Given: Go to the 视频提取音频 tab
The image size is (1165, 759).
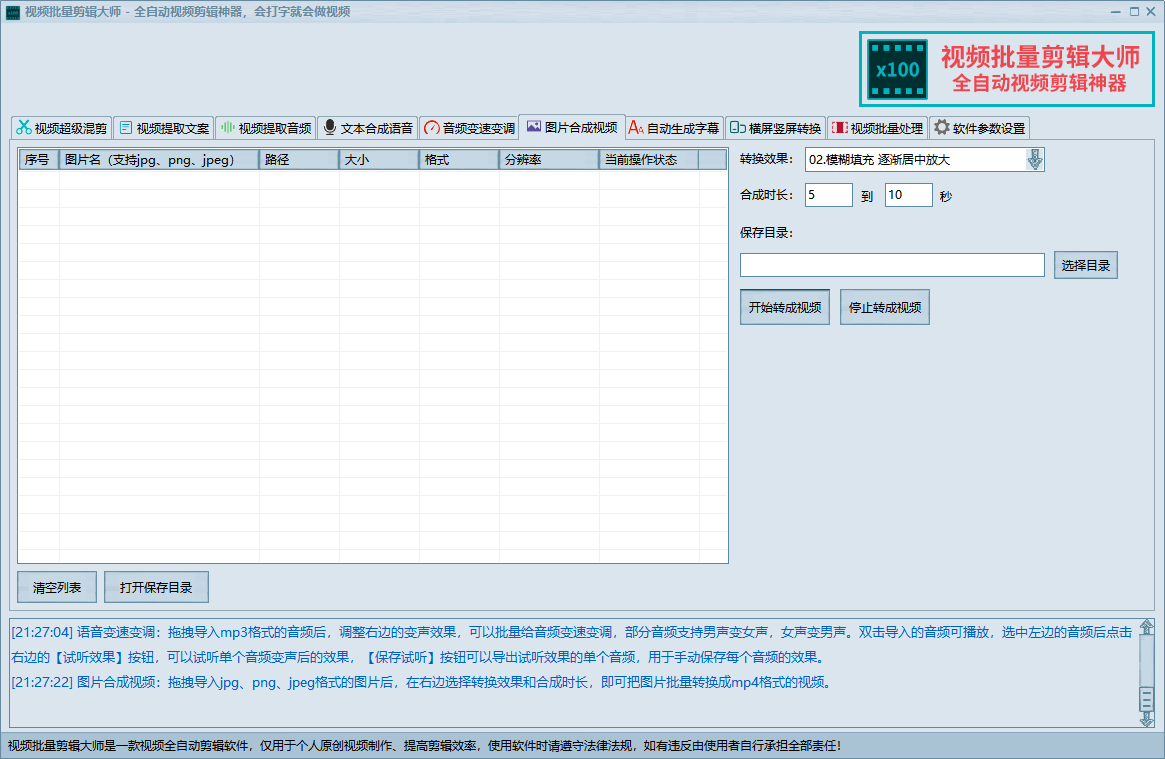Looking at the screenshot, I should (266, 128).
